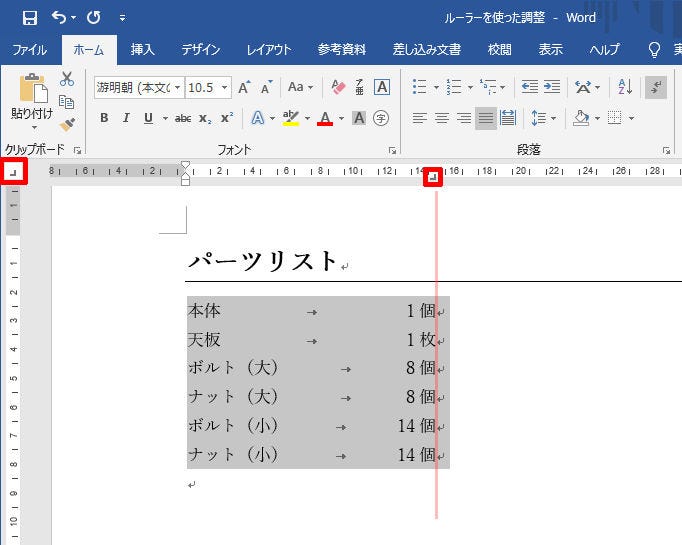The image size is (682, 545).
Task: Apply numbered list
Action: [454, 87]
